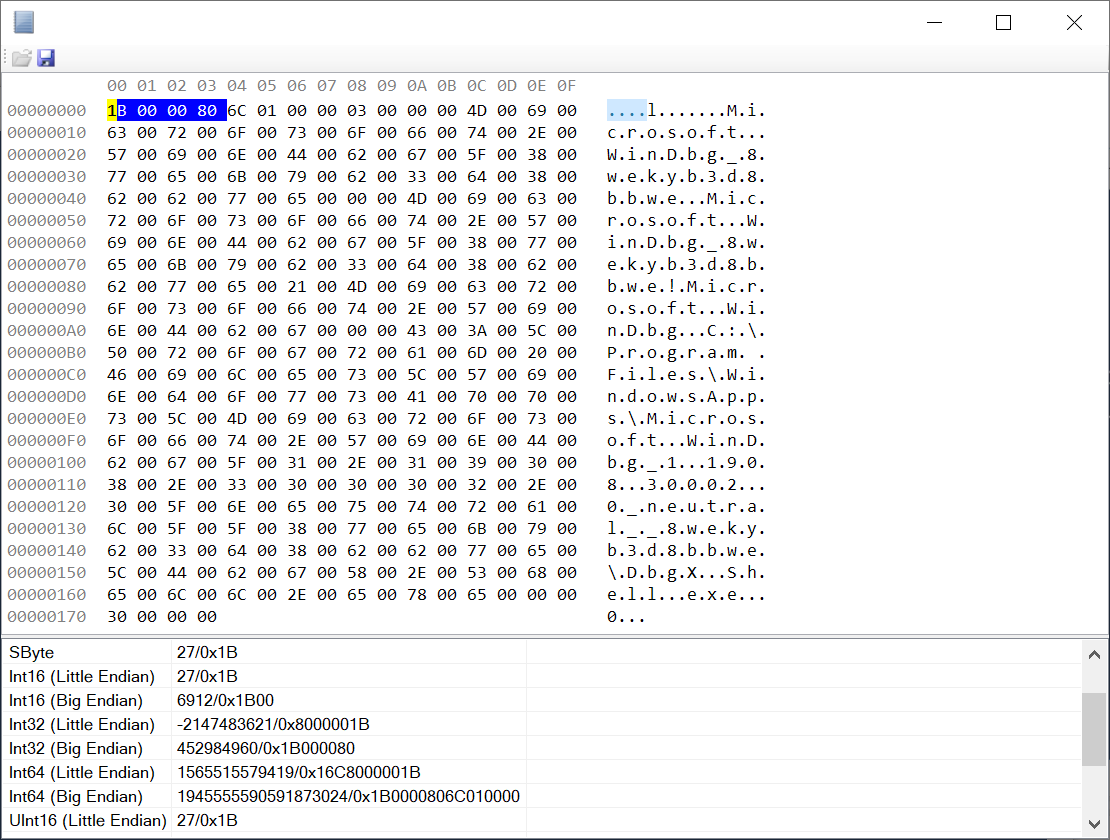The image size is (1110, 840).
Task: Click byte 6C in row 00000000
Action: point(236,111)
